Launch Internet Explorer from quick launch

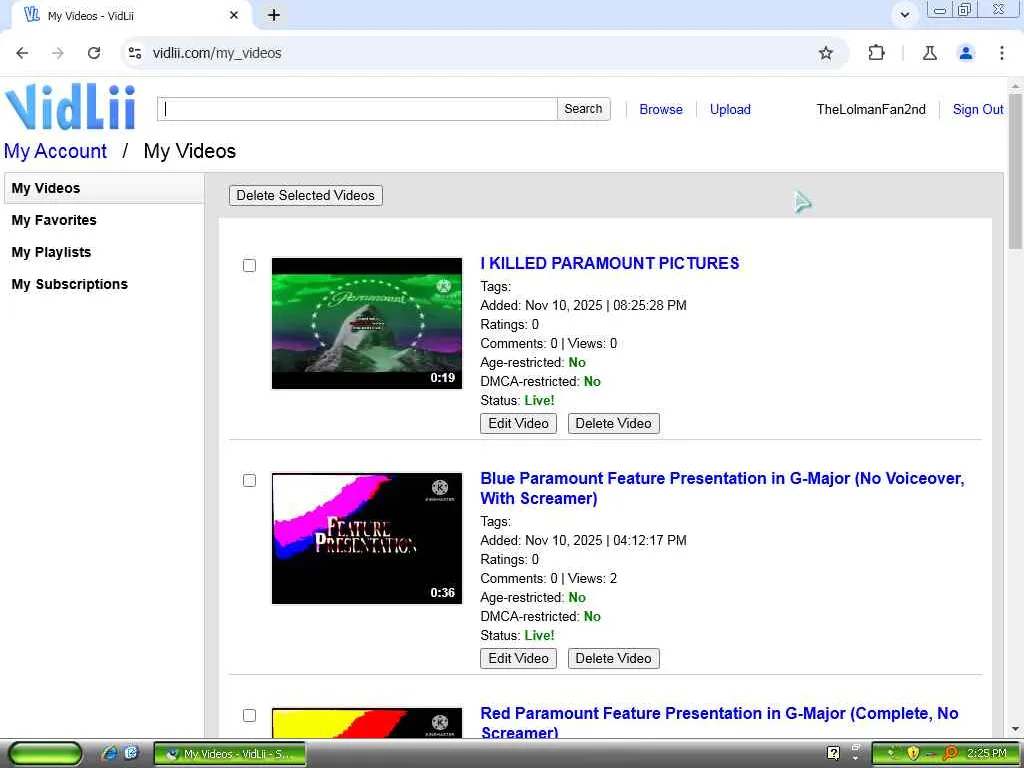click(110, 753)
